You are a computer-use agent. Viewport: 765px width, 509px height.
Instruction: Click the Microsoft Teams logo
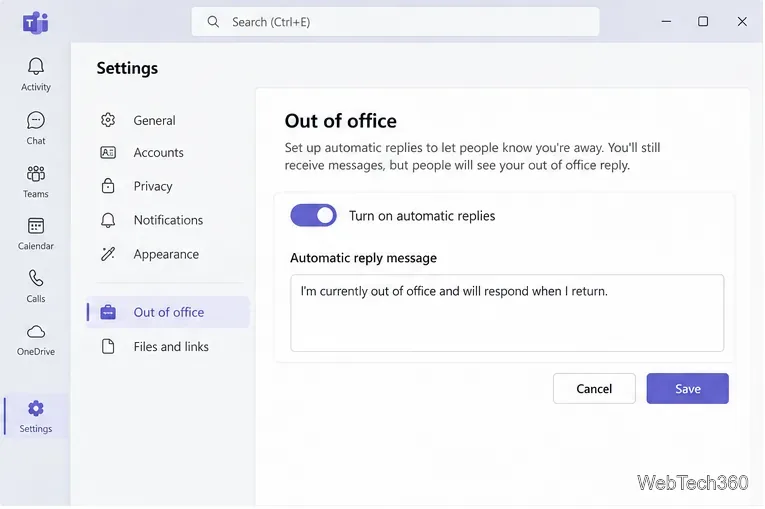click(x=36, y=22)
